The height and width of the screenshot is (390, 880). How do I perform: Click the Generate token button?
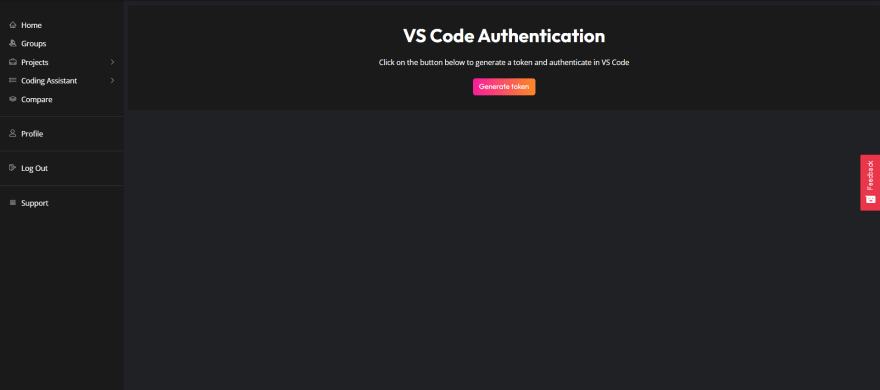tap(504, 86)
